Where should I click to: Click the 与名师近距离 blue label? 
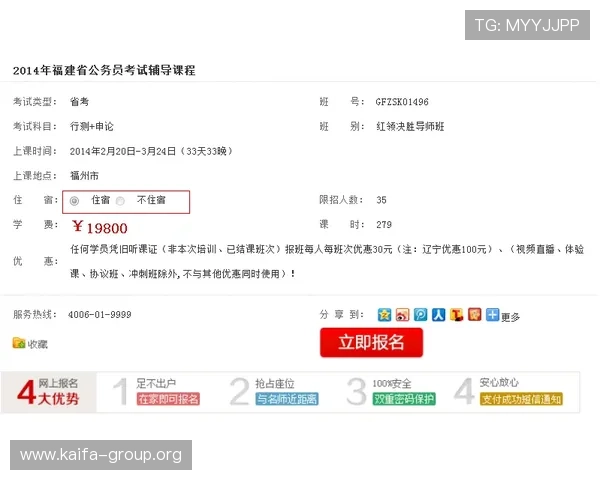point(287,399)
